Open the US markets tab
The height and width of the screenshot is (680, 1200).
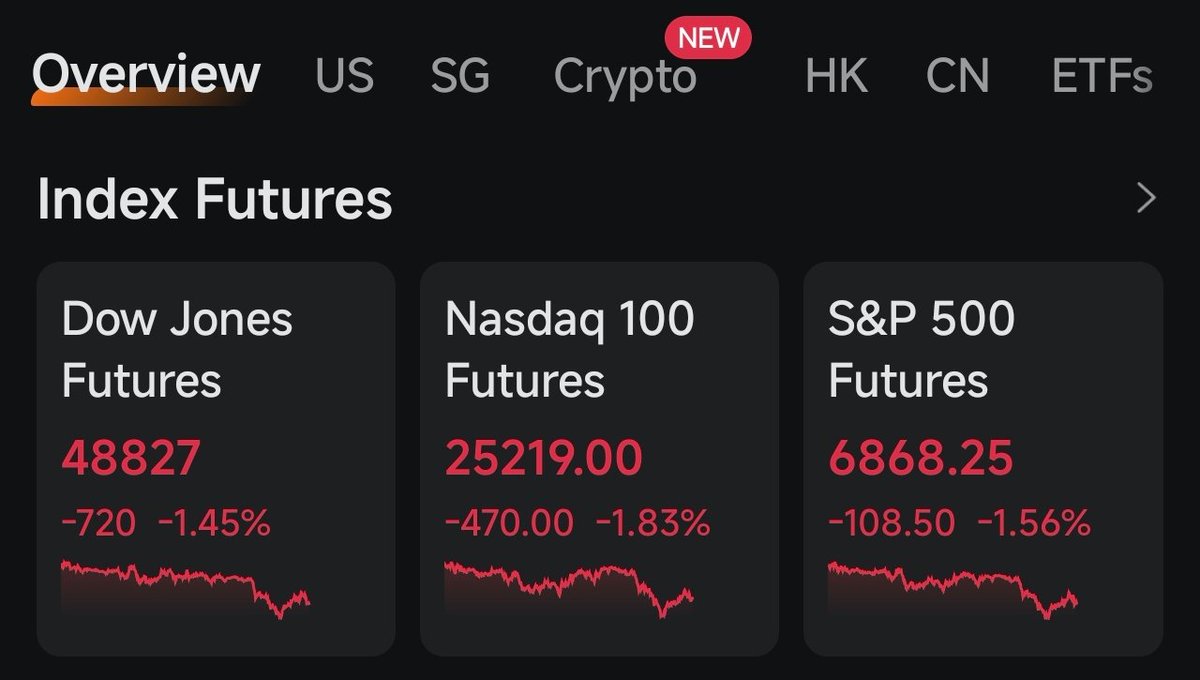(x=344, y=76)
